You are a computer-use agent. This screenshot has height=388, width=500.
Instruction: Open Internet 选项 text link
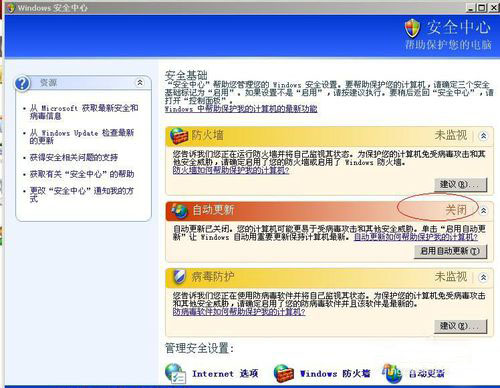click(225, 374)
